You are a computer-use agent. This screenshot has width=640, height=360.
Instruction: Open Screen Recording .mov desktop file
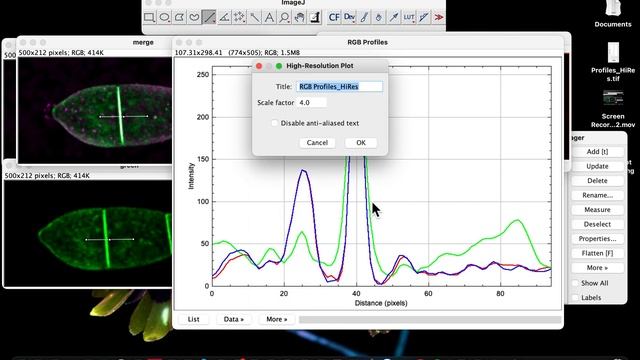pyautogui.click(x=613, y=109)
